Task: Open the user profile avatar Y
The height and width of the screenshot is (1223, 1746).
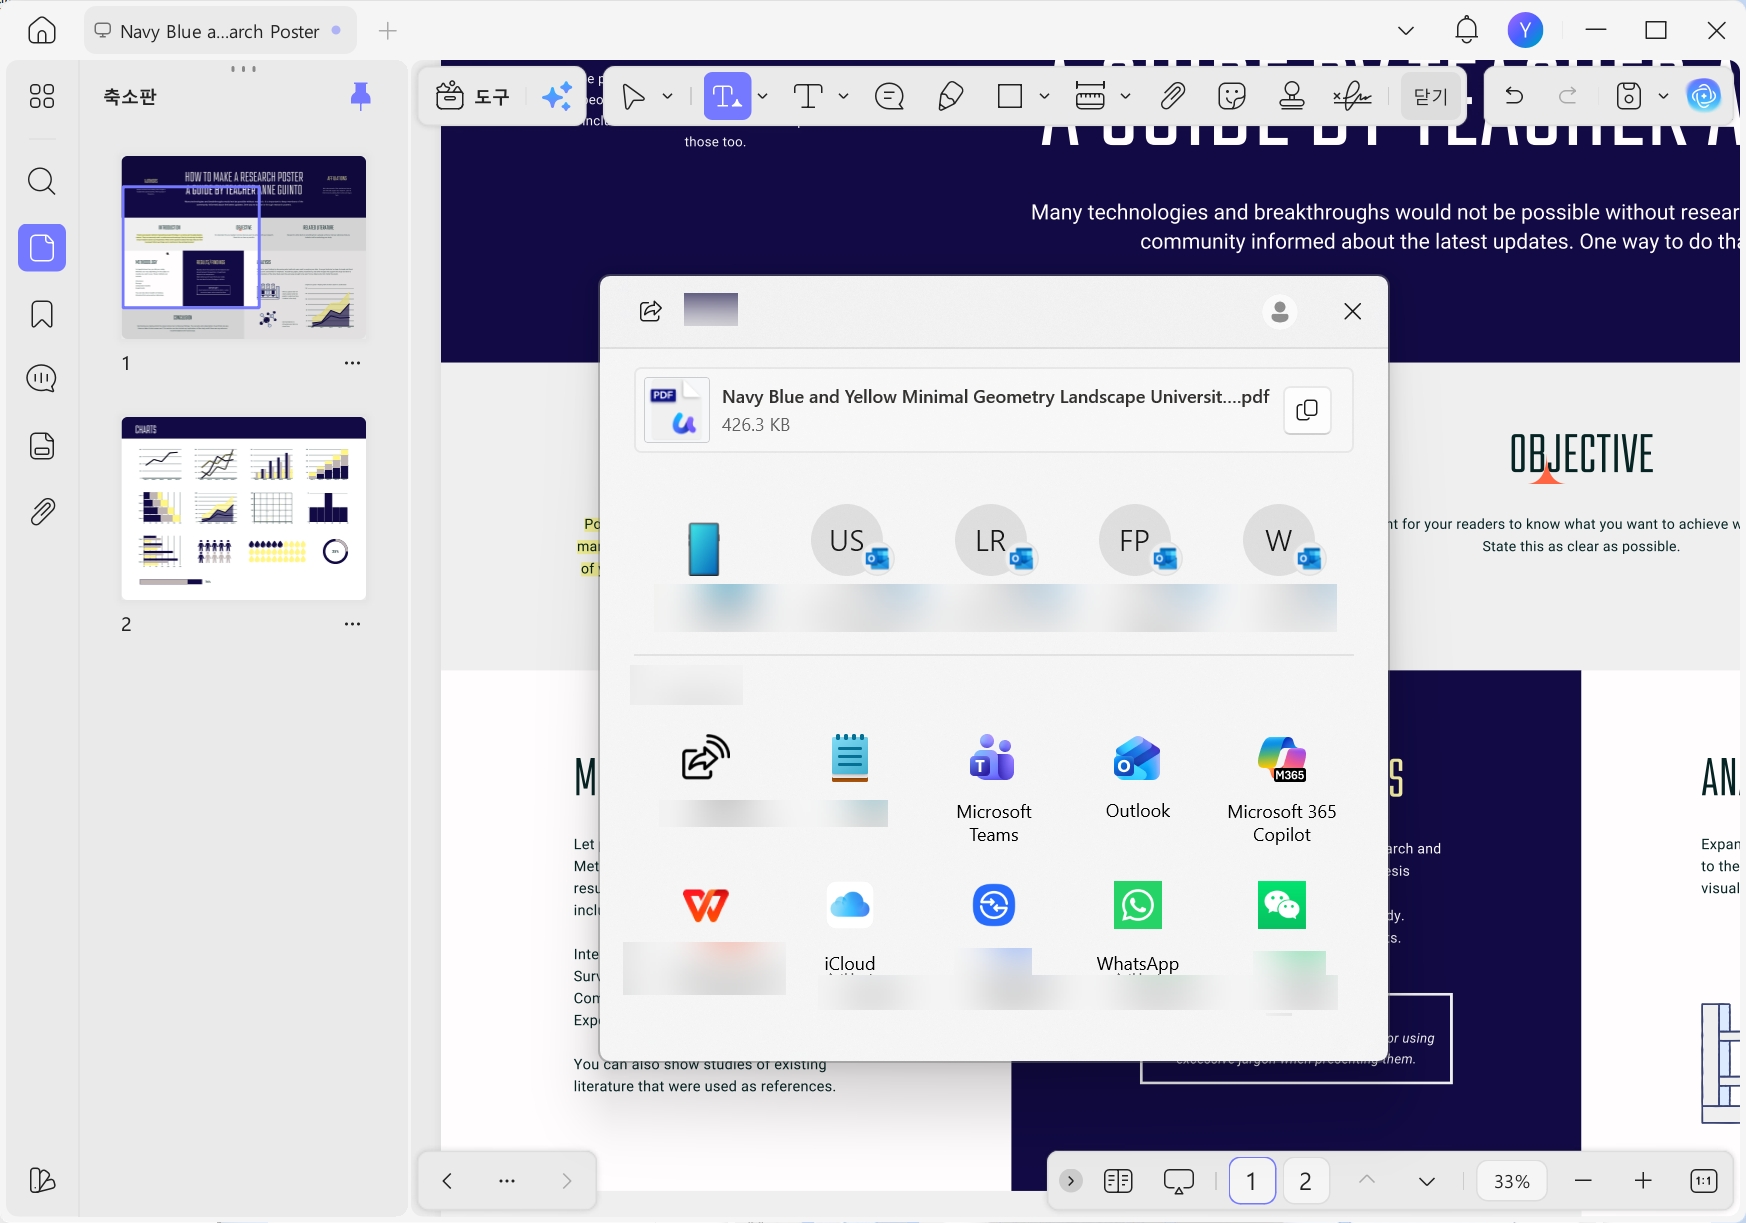Action: 1525,30
